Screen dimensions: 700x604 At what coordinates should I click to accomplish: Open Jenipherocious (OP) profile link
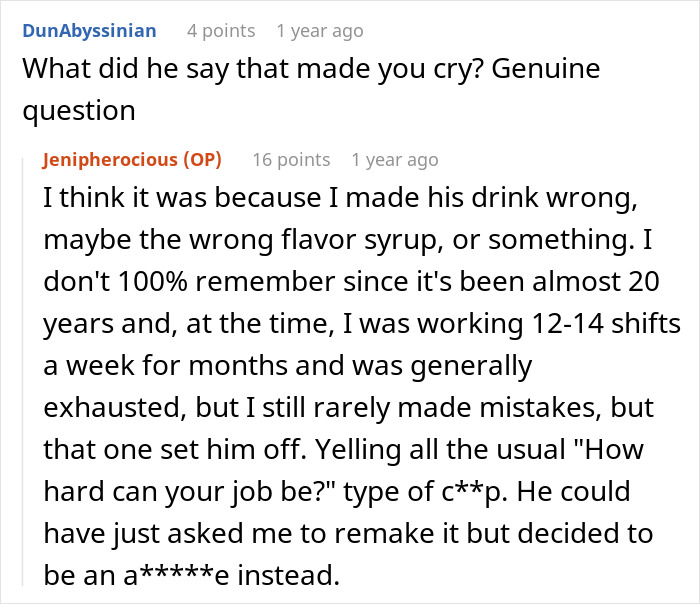tap(132, 160)
